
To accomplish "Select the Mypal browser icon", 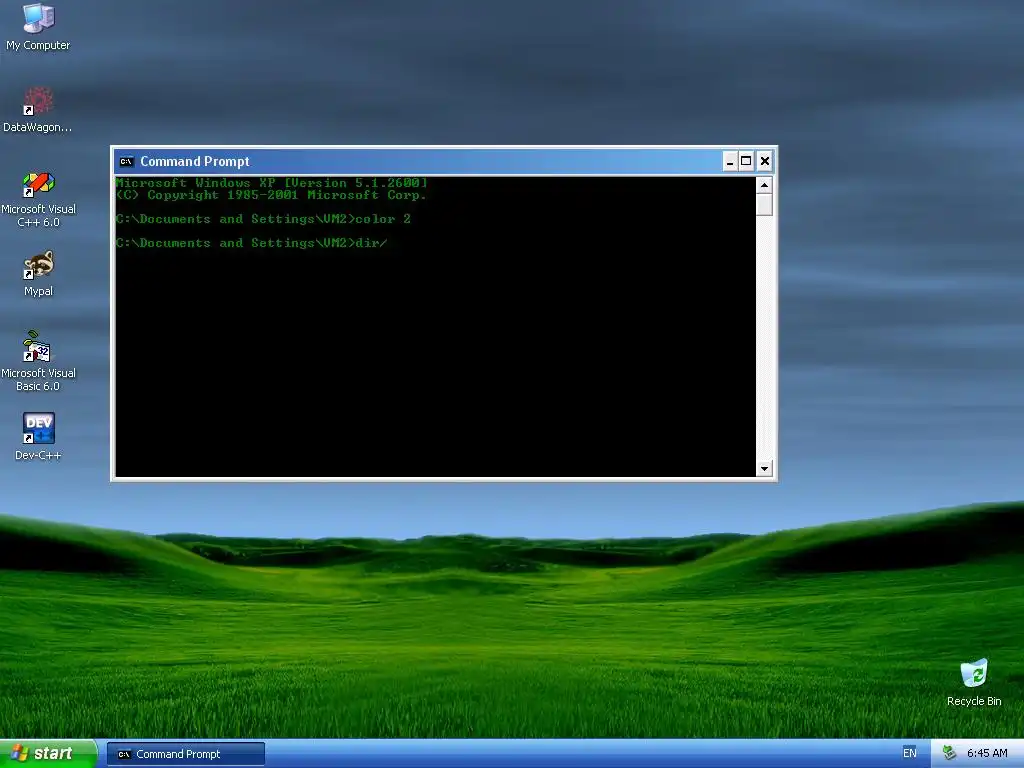I will 38,274.
